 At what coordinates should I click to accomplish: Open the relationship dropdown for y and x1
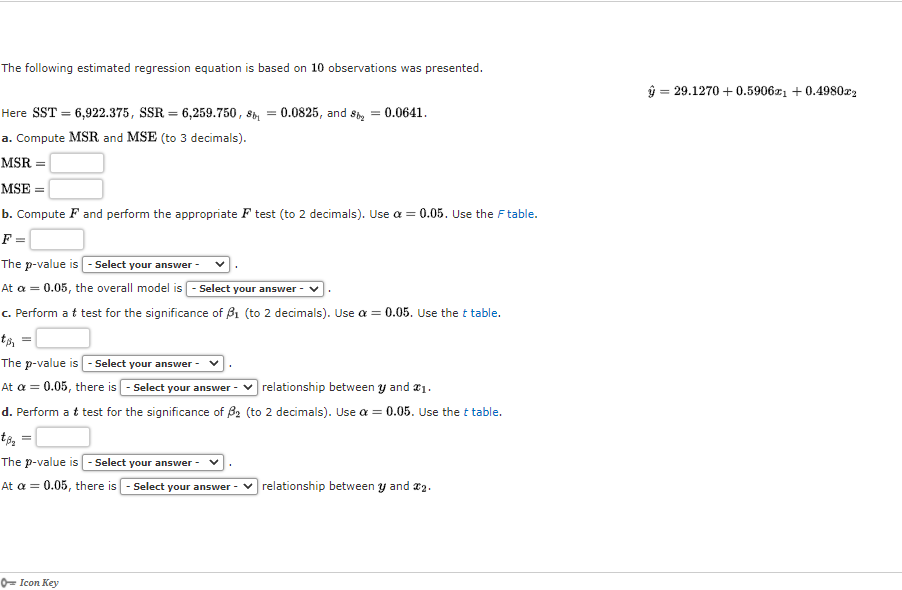(x=188, y=387)
